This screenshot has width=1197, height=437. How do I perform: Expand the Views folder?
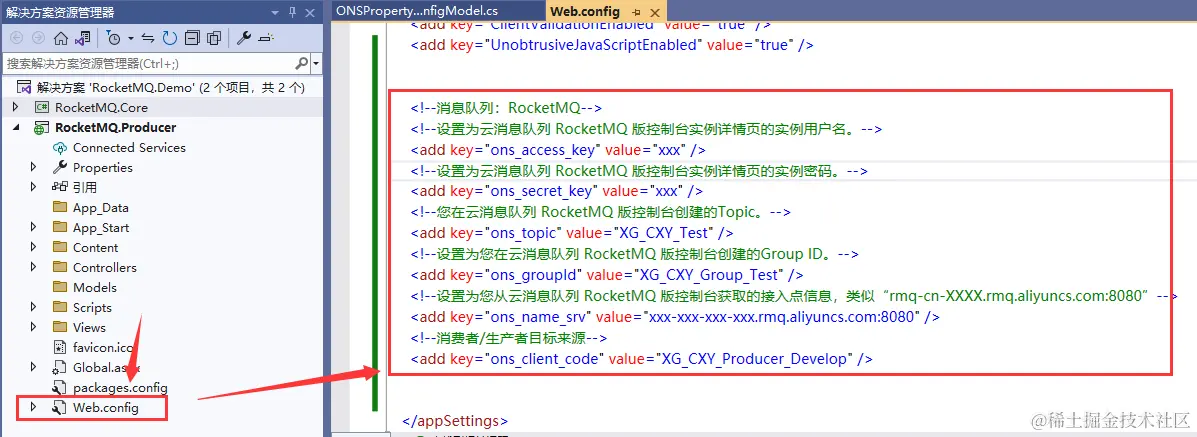[33, 327]
